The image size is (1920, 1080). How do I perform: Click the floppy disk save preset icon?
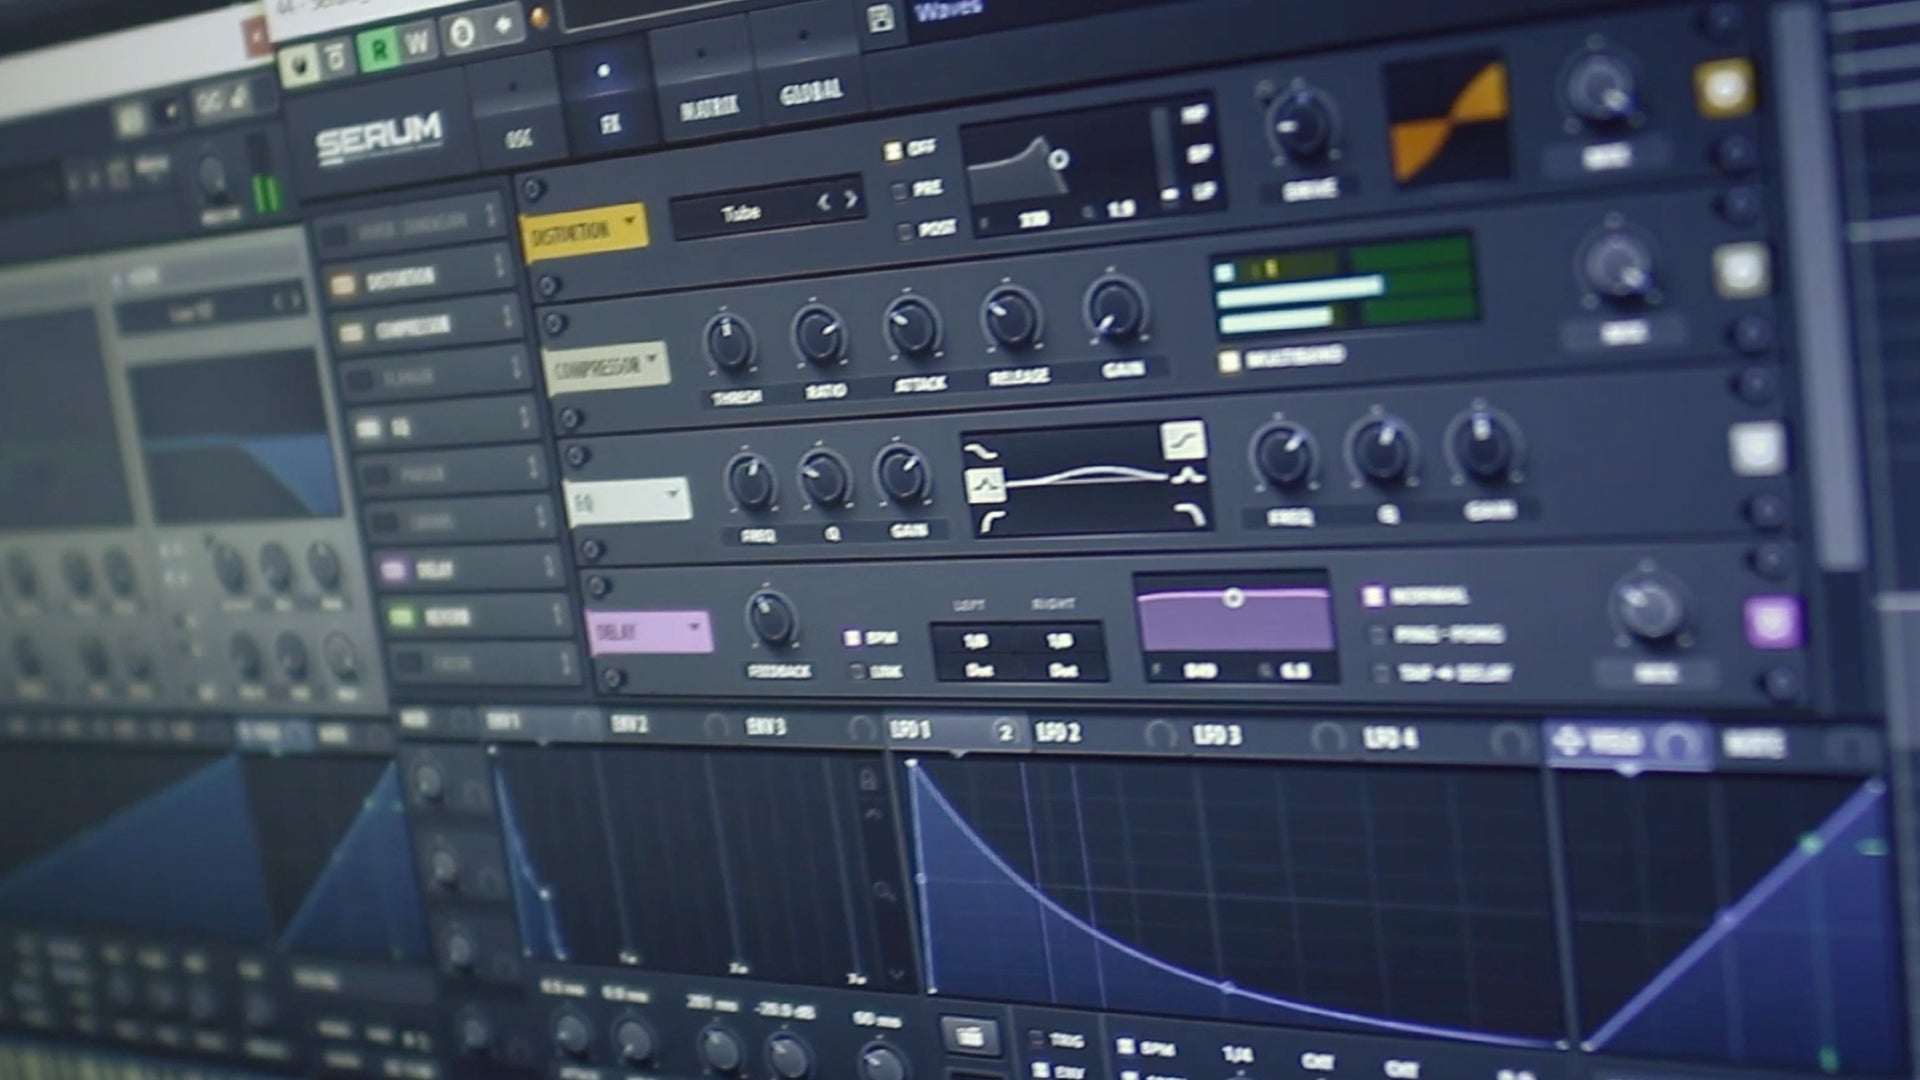point(880,18)
